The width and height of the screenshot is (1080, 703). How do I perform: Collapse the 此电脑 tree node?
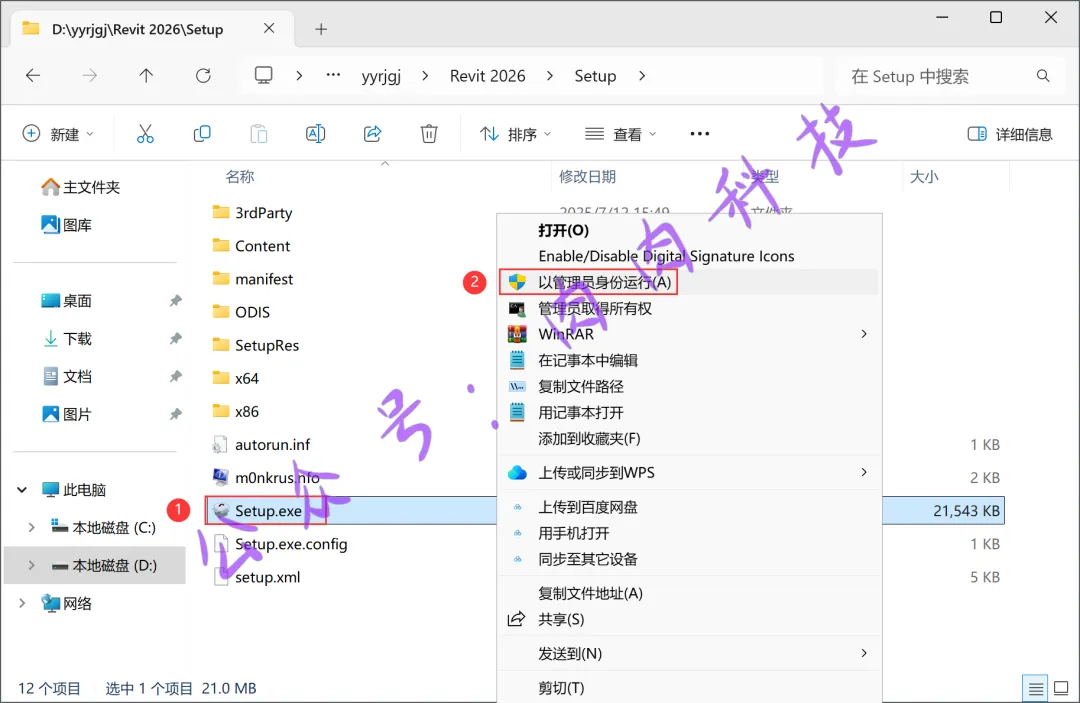coord(22,490)
